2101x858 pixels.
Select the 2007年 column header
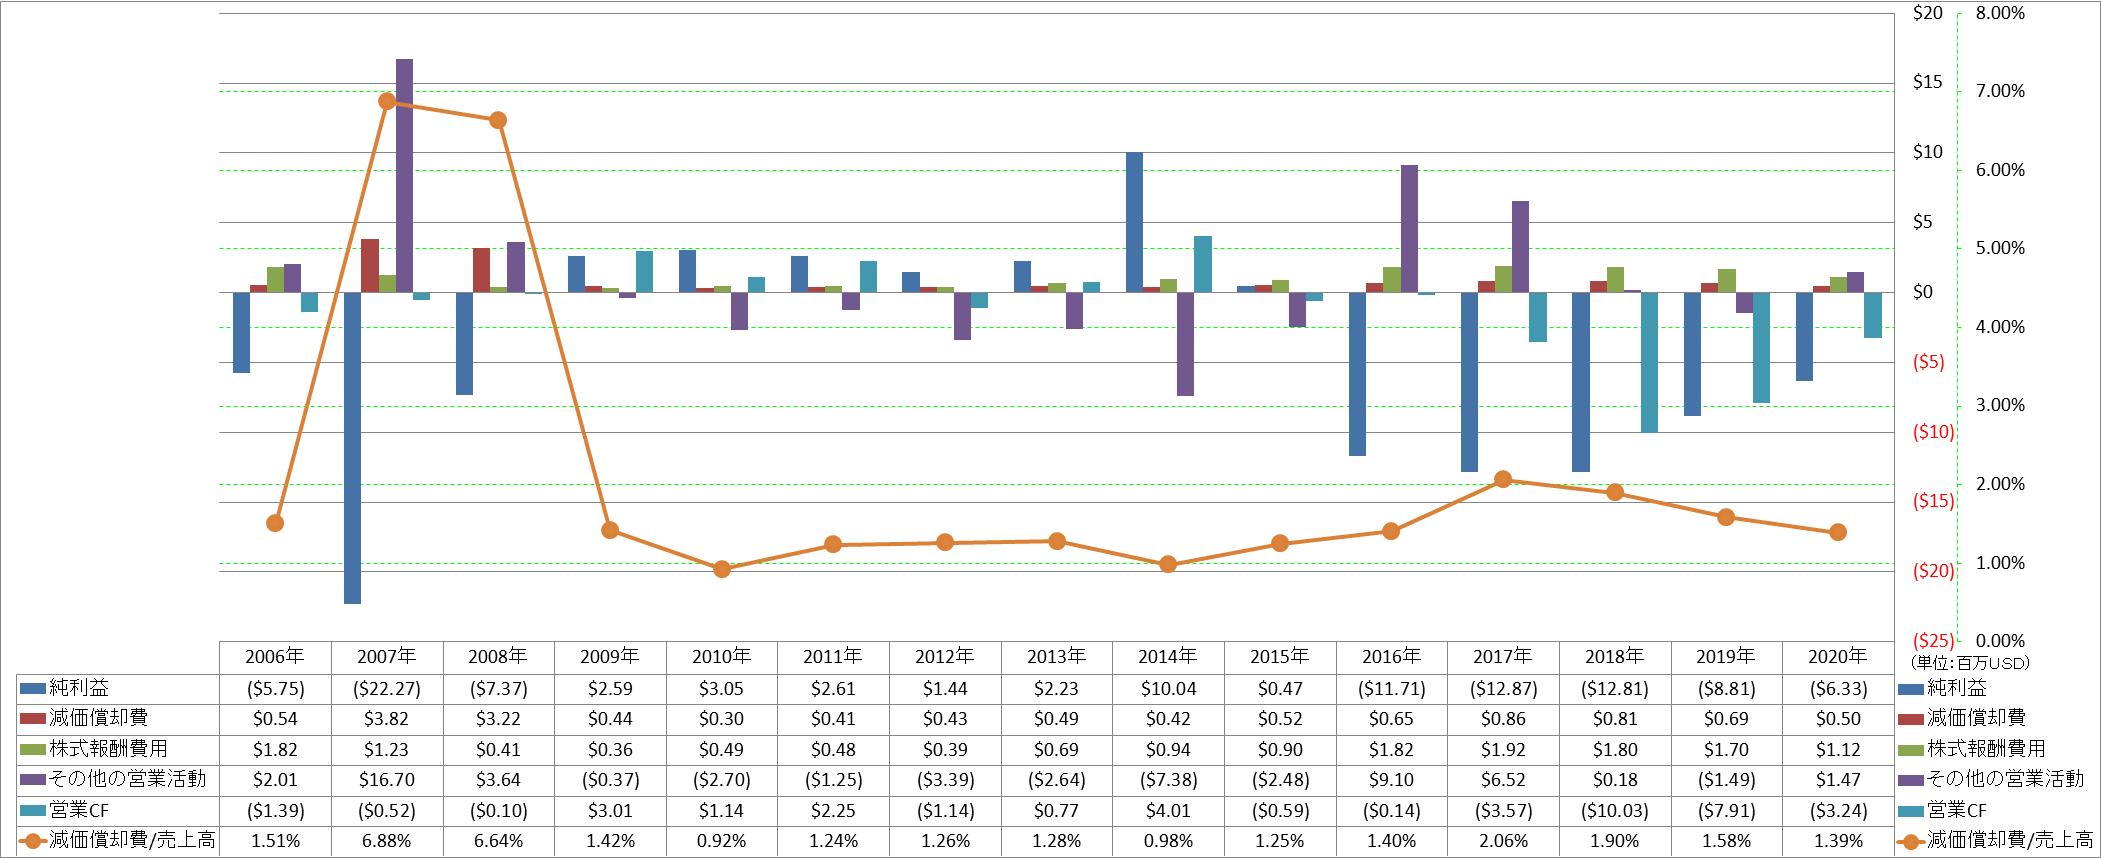(387, 657)
